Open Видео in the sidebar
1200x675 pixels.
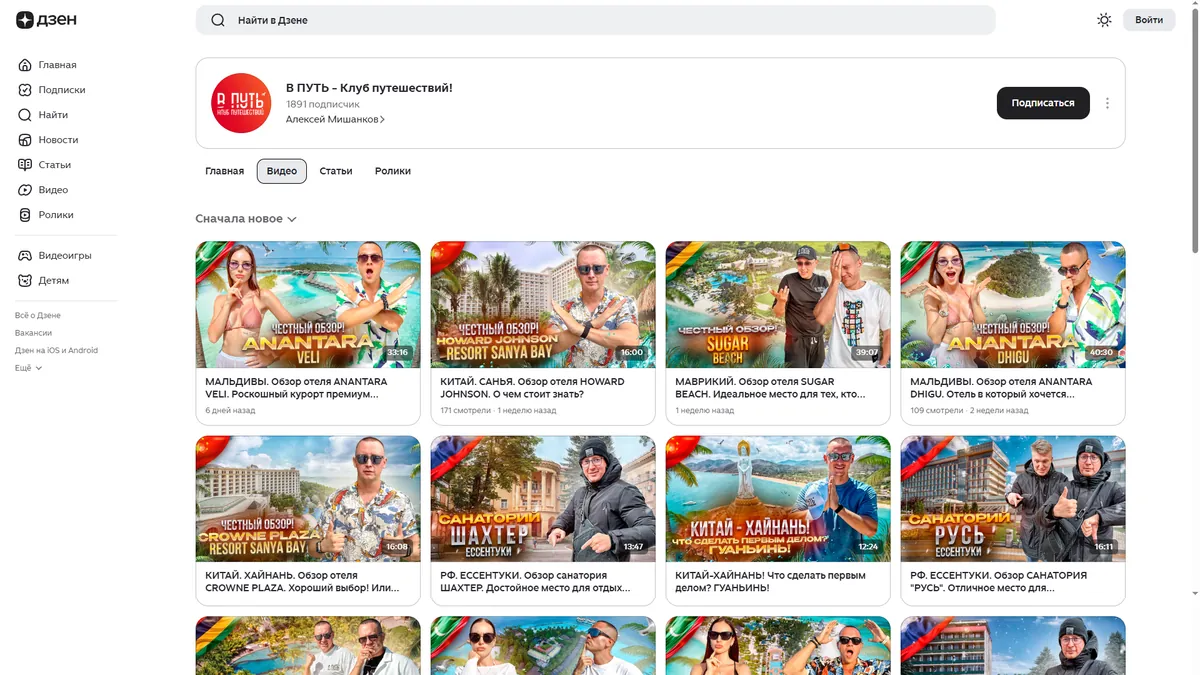[44, 190]
